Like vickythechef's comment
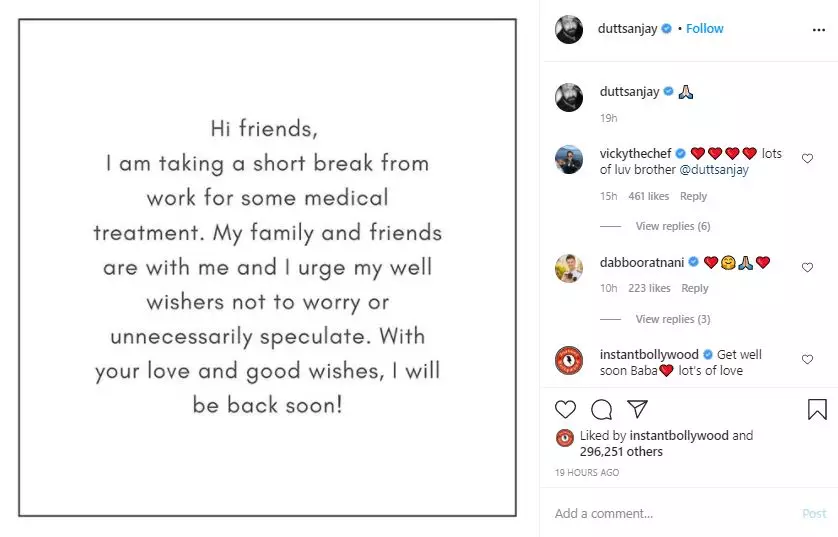Viewport: 838px width, 537px height. pyautogui.click(x=808, y=158)
